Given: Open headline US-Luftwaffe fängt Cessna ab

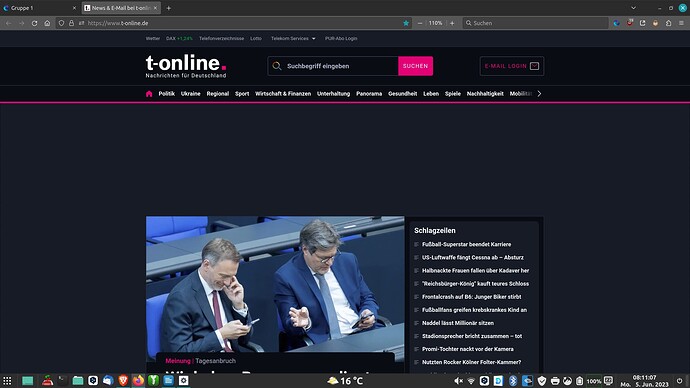Looking at the screenshot, I should [473, 258].
